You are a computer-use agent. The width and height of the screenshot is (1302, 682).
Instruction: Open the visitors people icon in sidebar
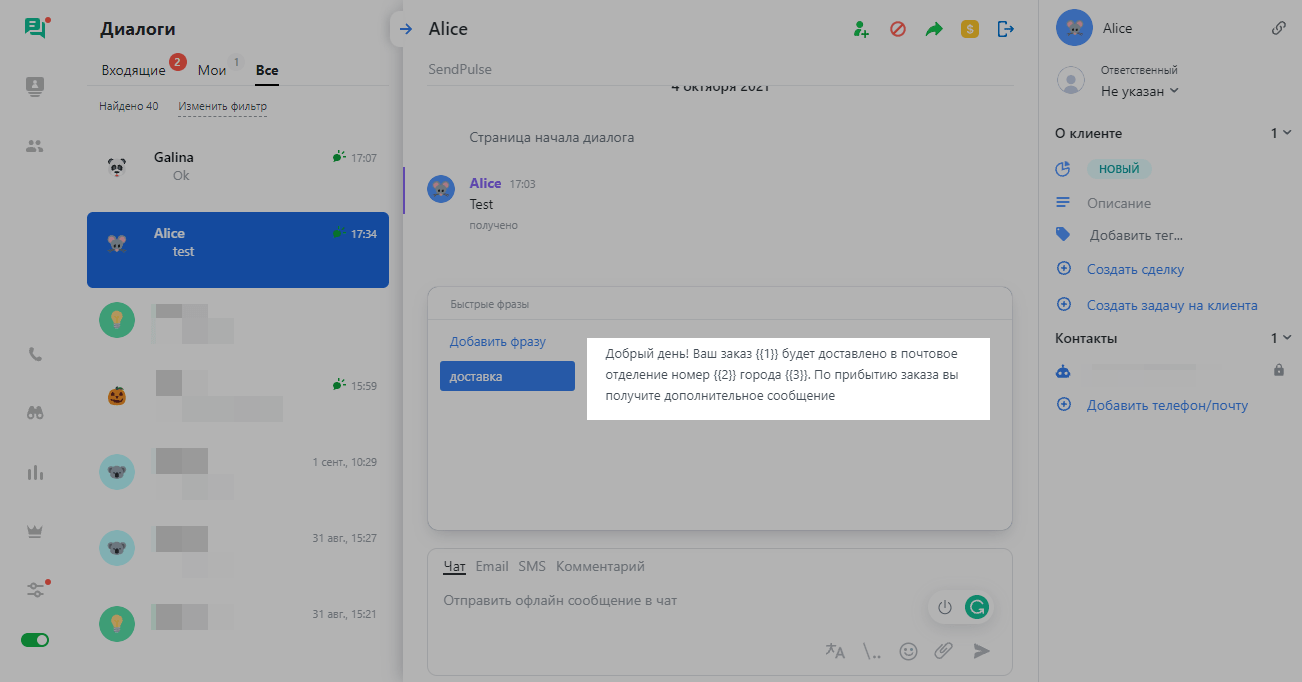(x=35, y=146)
